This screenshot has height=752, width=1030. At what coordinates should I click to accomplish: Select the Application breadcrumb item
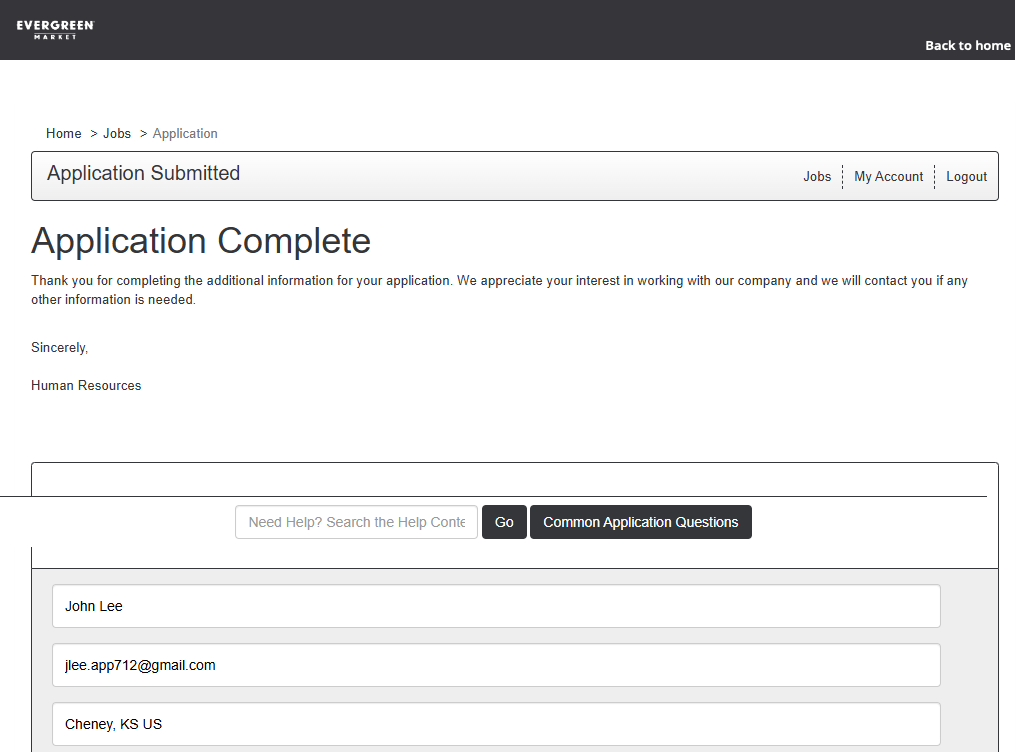185,133
